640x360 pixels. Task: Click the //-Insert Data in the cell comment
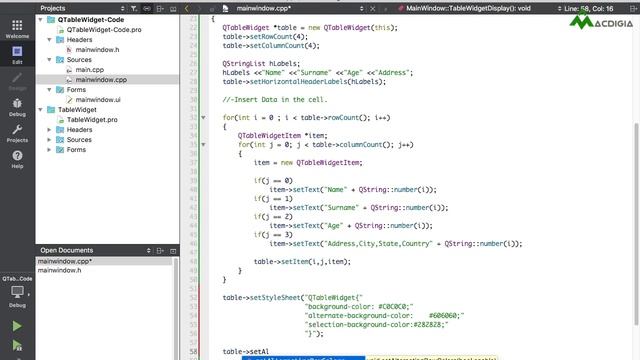(275, 100)
